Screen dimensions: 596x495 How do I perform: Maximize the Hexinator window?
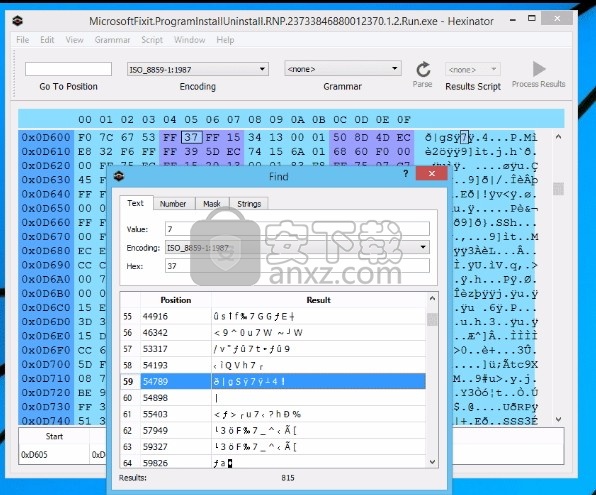[x=532, y=18]
